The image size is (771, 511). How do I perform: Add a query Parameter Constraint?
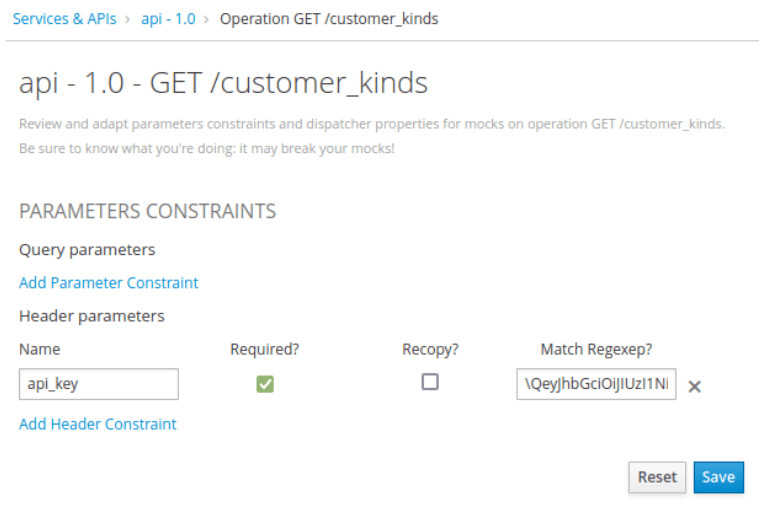pyautogui.click(x=108, y=283)
